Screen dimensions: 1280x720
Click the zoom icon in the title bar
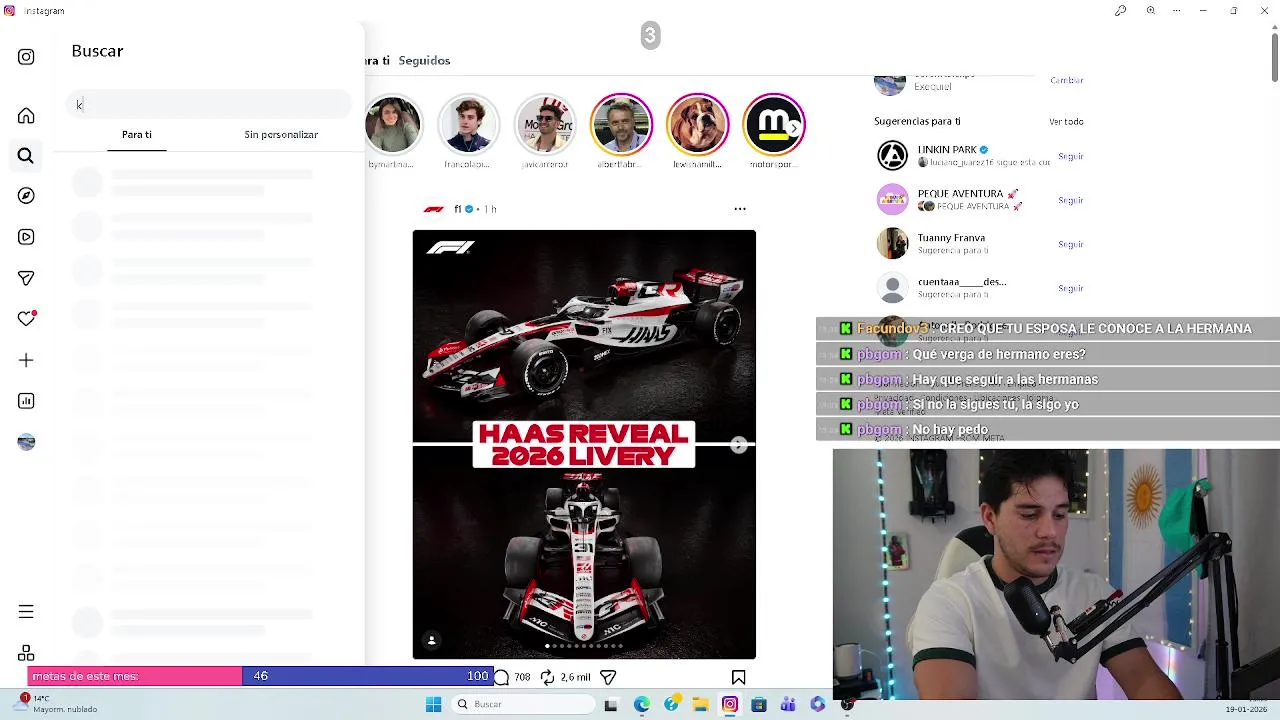[1151, 11]
